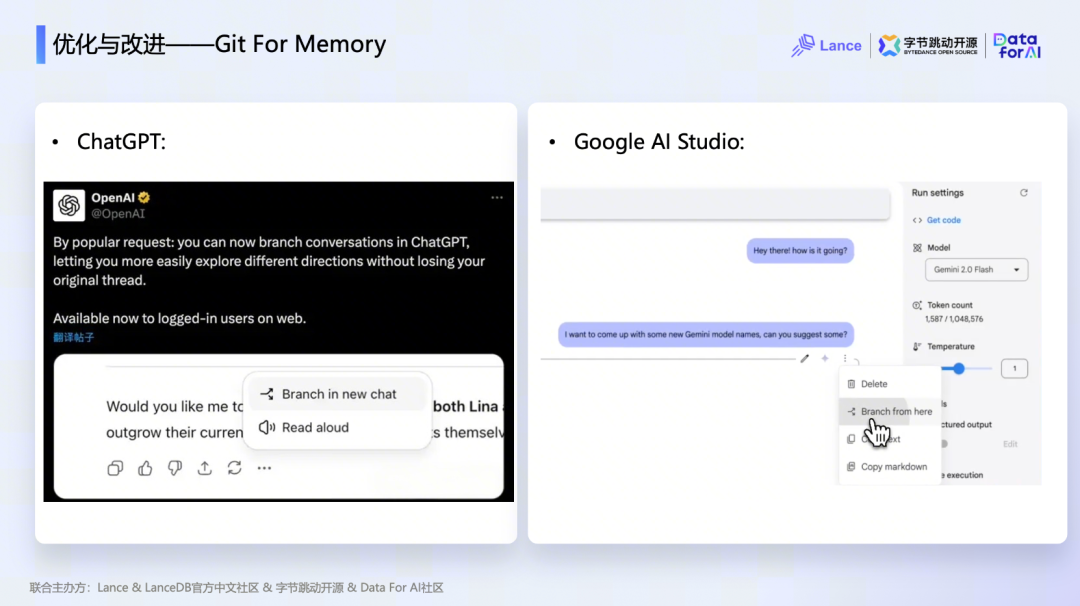Click the sparkle rerun icon
The height and width of the screenshot is (606, 1080).
(x=824, y=358)
